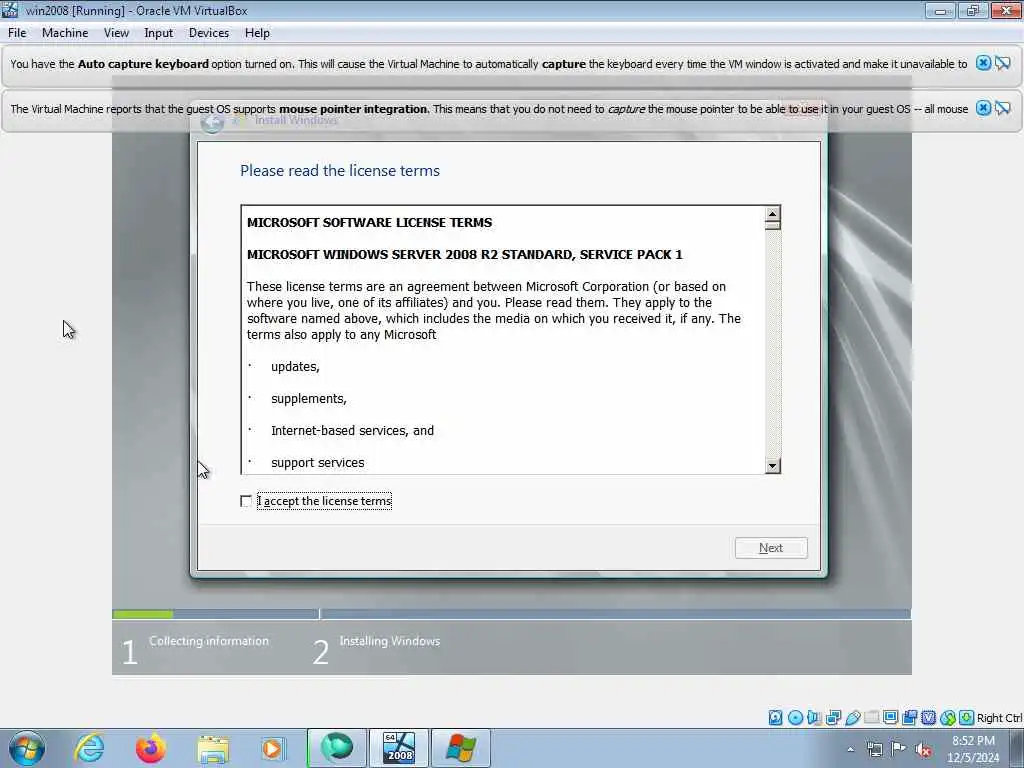Viewport: 1024px width, 768px height.
Task: Click the audio indicator in VirtualBox status bar
Action: [814, 718]
